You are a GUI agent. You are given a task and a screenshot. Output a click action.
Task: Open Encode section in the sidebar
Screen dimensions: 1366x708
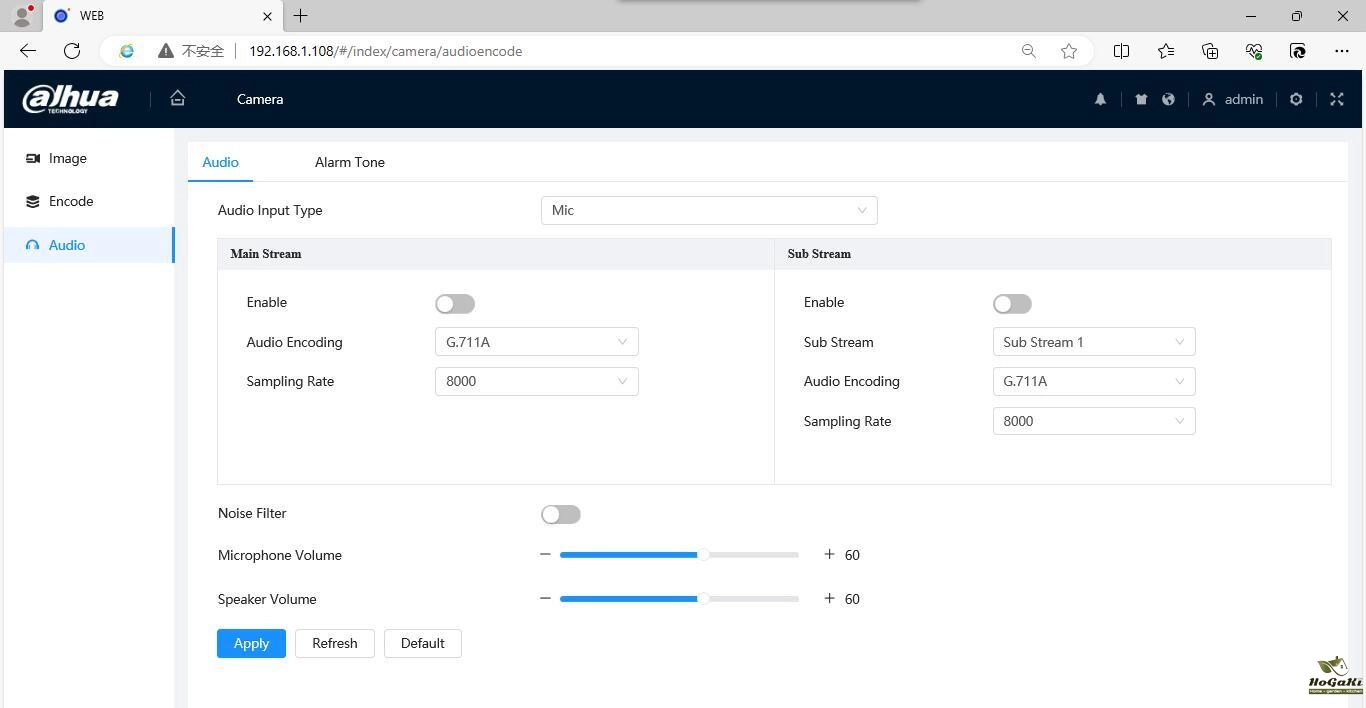click(x=71, y=201)
